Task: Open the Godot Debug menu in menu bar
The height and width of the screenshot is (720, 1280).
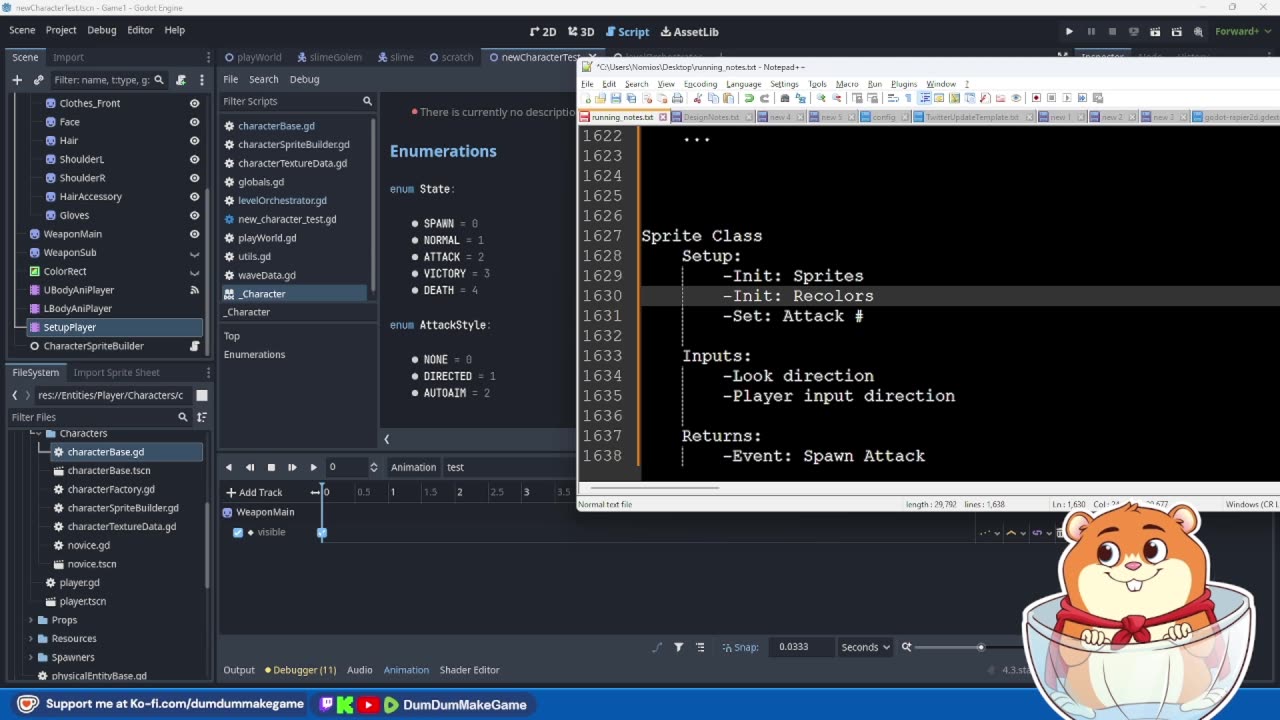Action: point(101,30)
